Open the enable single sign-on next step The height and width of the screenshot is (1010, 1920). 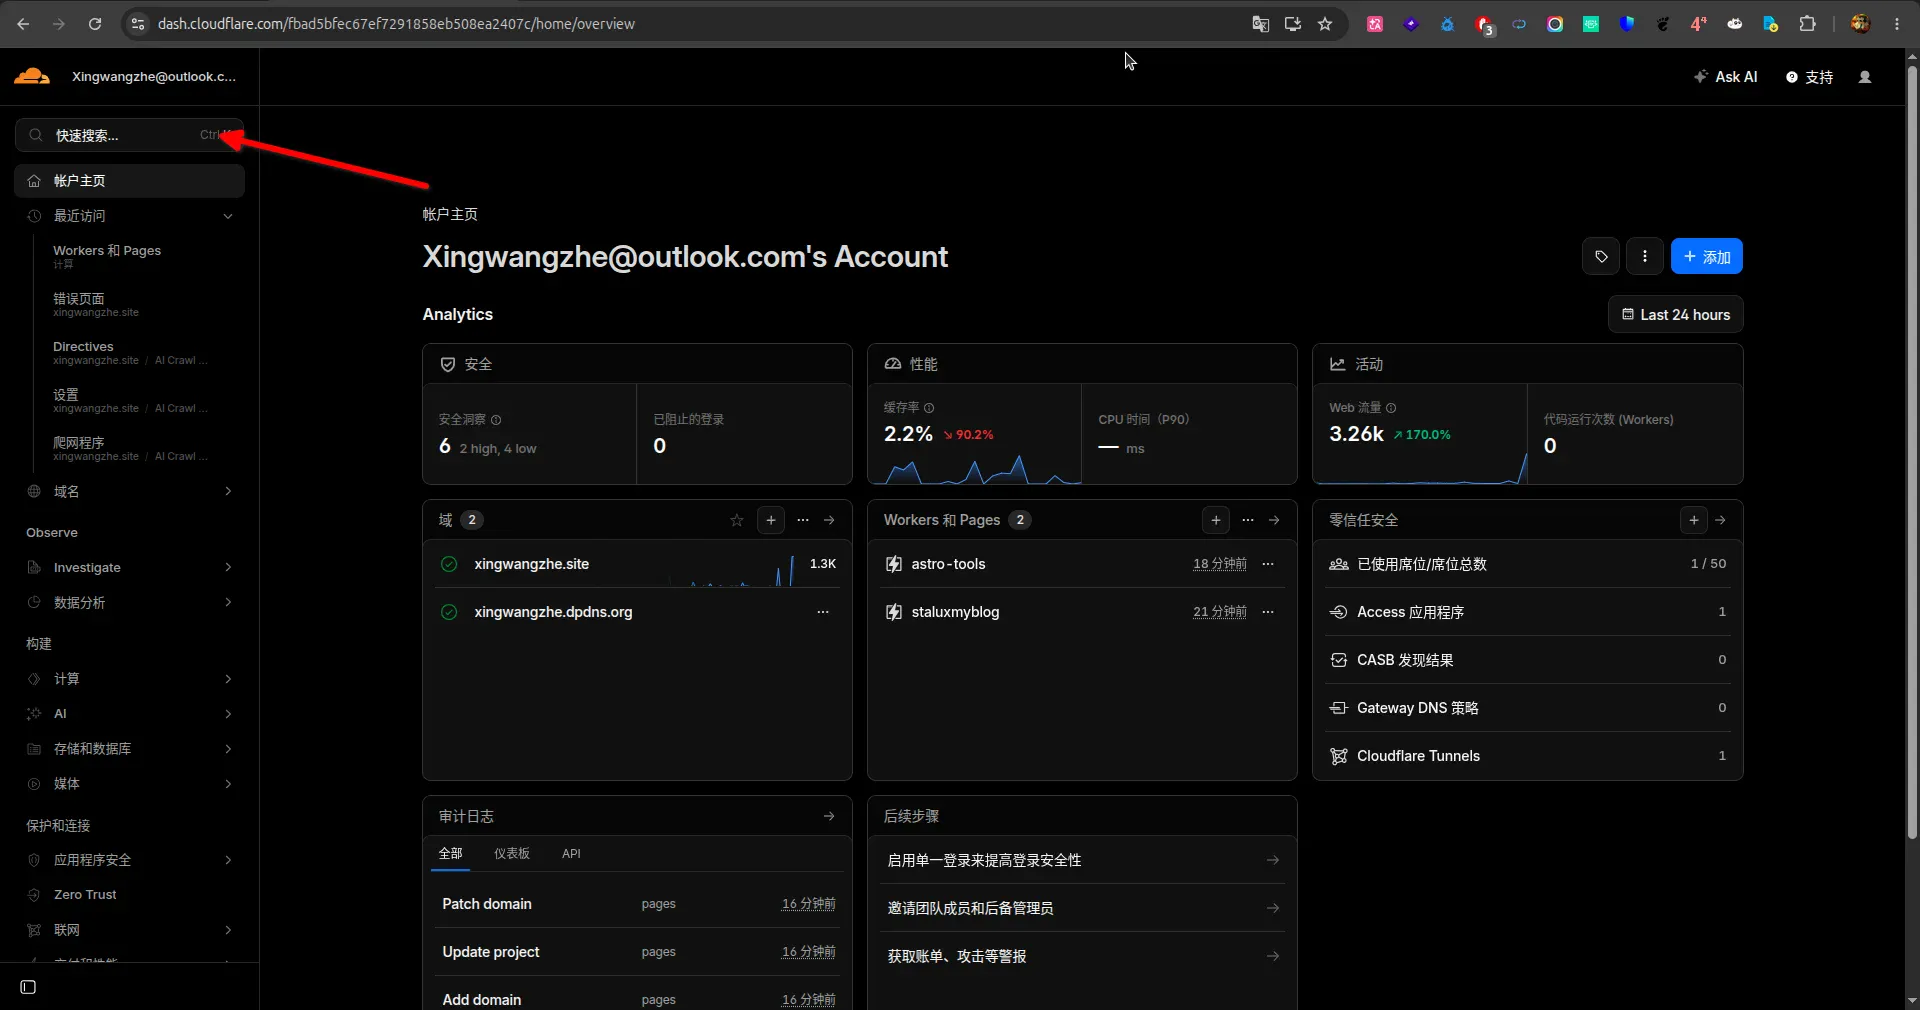click(x=1083, y=860)
